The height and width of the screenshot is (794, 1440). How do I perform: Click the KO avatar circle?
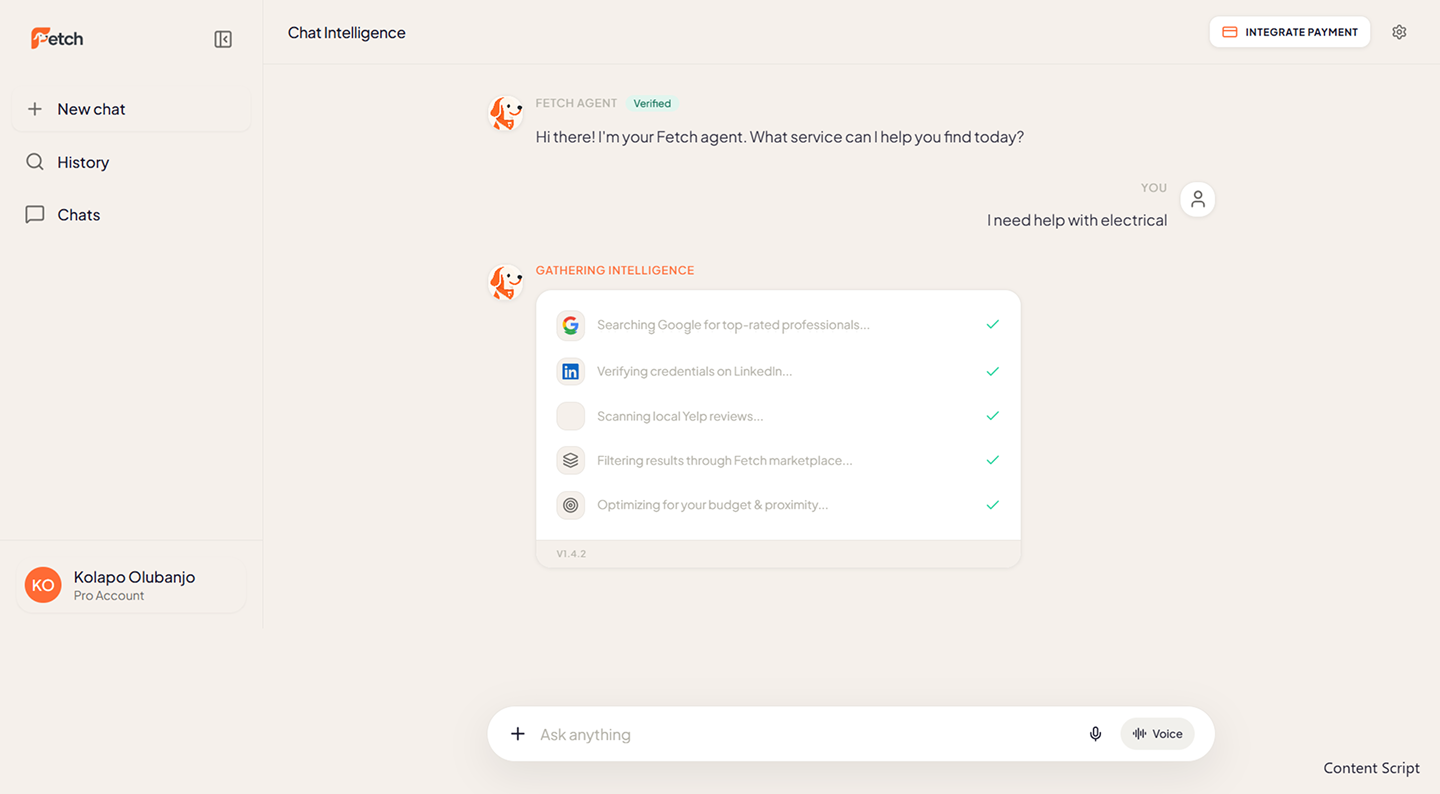(43, 586)
